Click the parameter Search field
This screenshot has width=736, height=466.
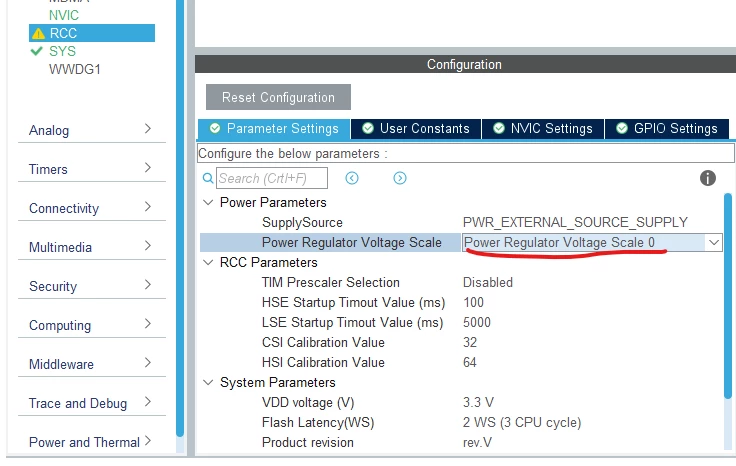tap(272, 178)
